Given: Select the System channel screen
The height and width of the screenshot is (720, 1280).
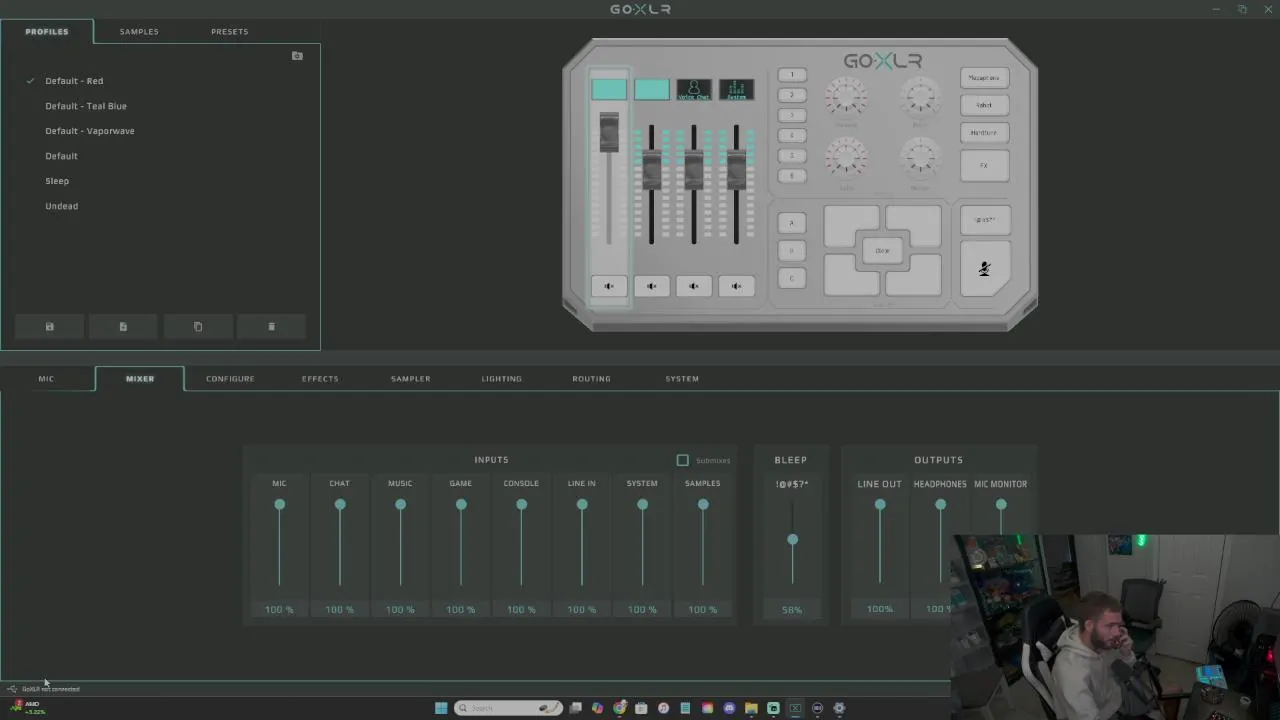Looking at the screenshot, I should [x=736, y=90].
